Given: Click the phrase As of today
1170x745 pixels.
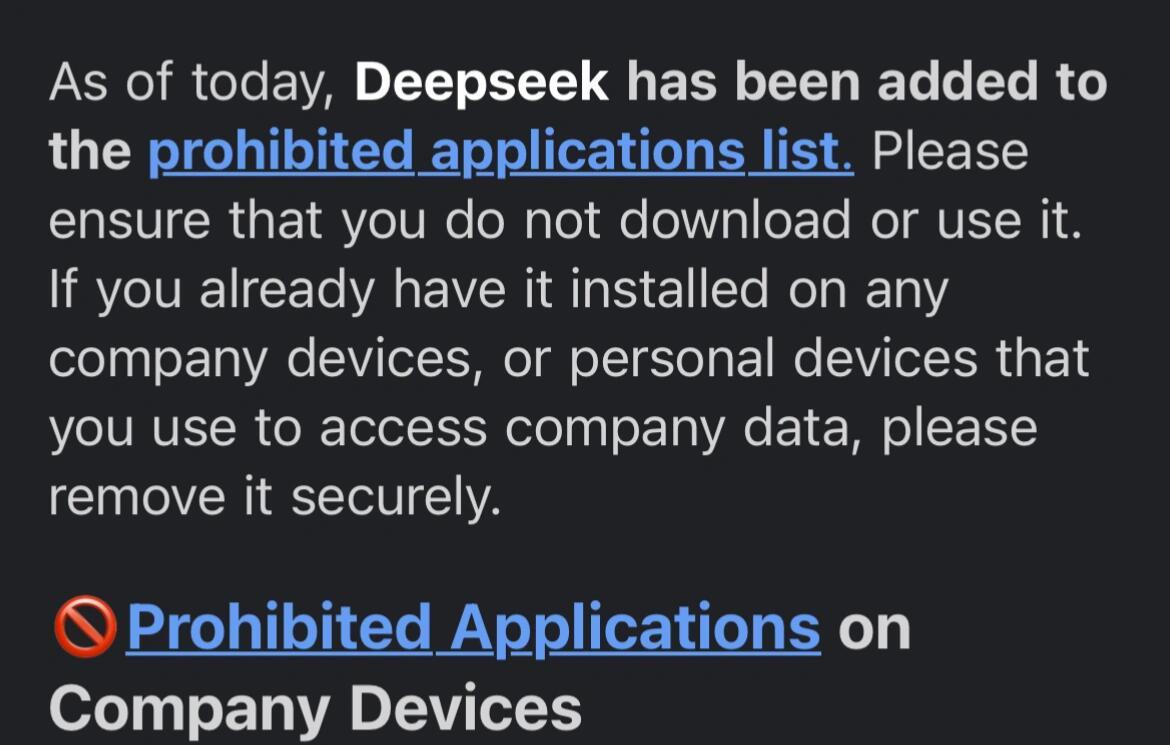Looking at the screenshot, I should click(x=192, y=84).
